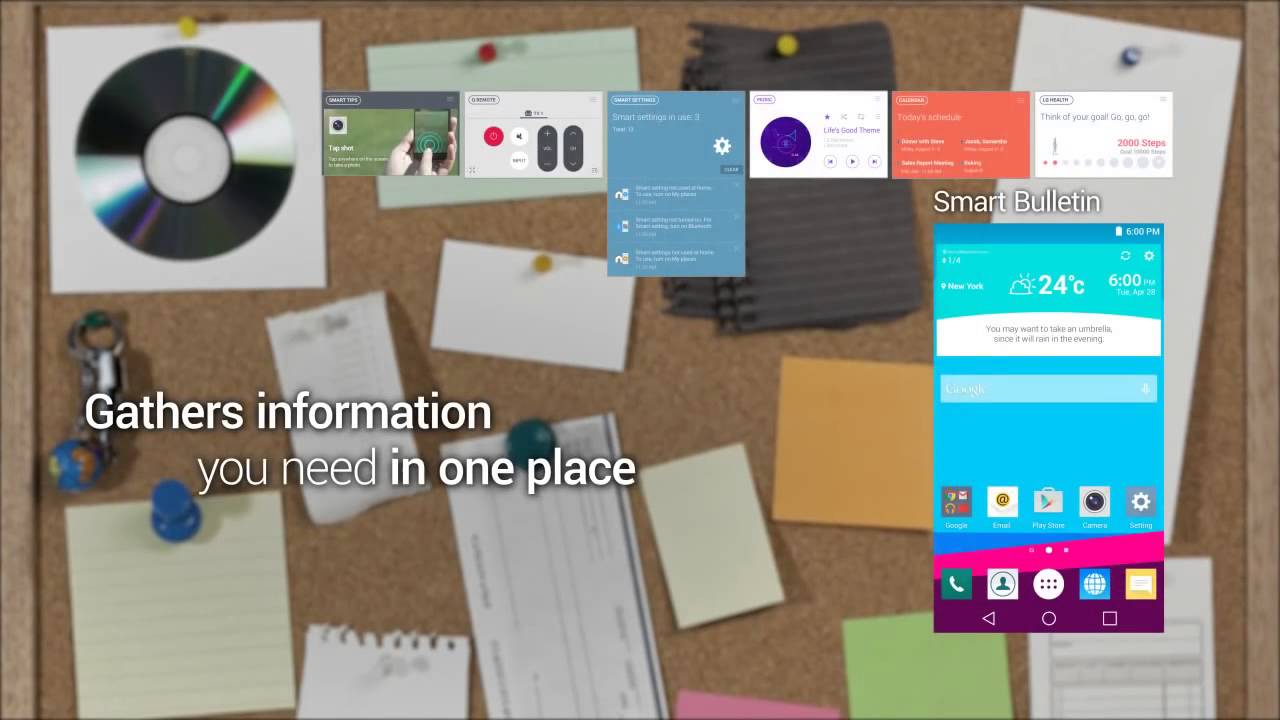
Task: Tap the New York location label
Action: point(961,286)
